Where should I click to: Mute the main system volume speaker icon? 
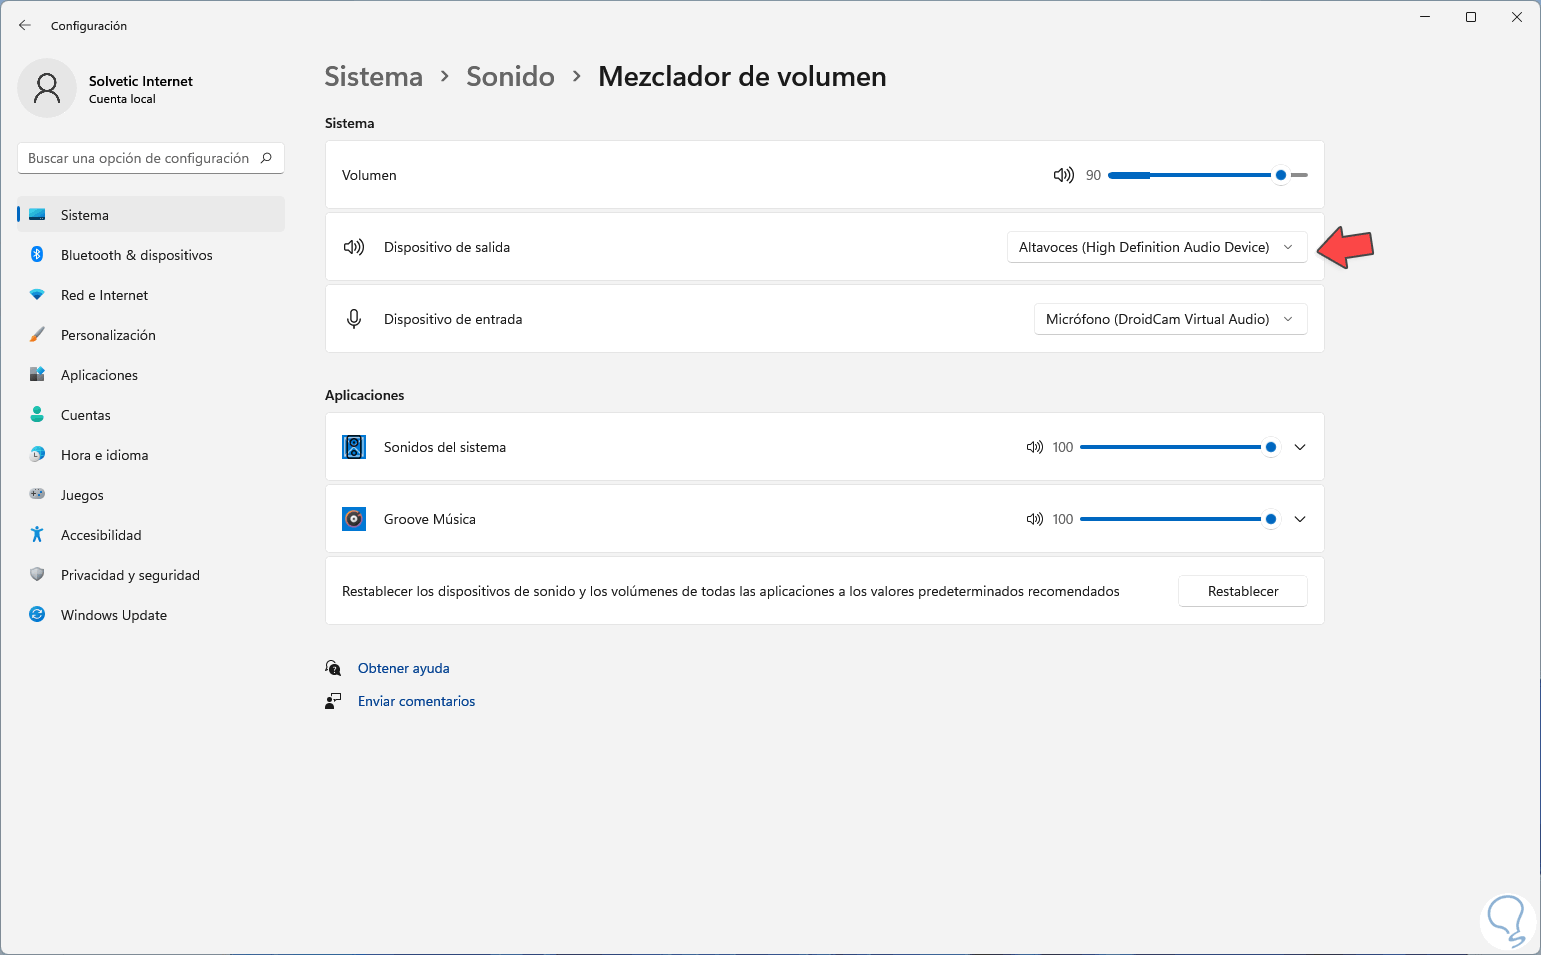(1063, 175)
